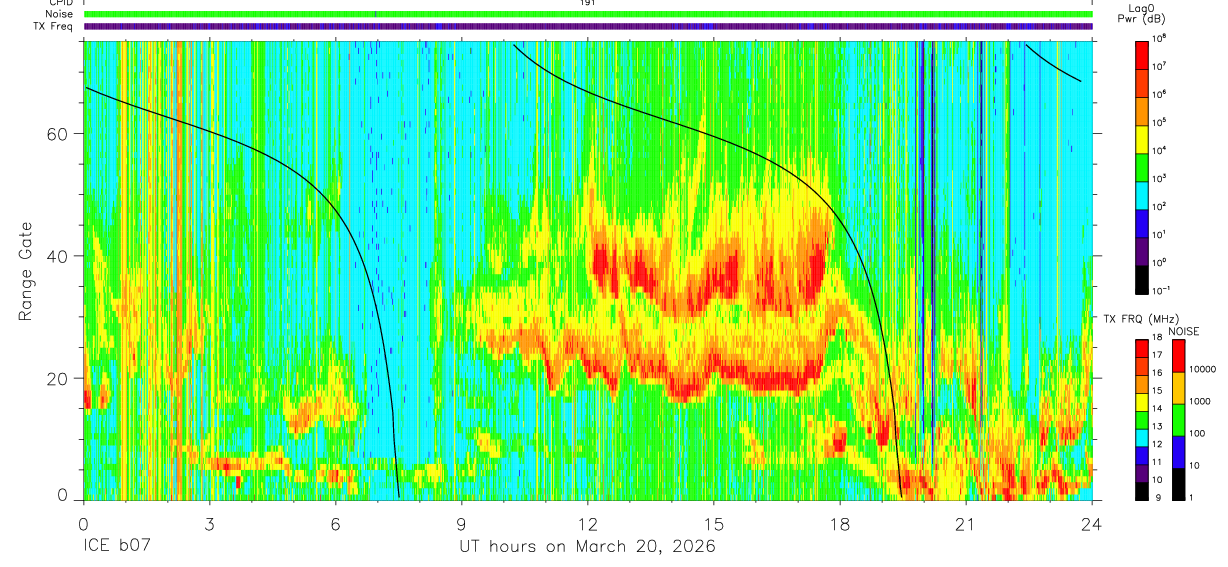The width and height of the screenshot is (1228, 567).
Task: Click the '14' label on TX FRQ scale
Action: (x=1157, y=408)
